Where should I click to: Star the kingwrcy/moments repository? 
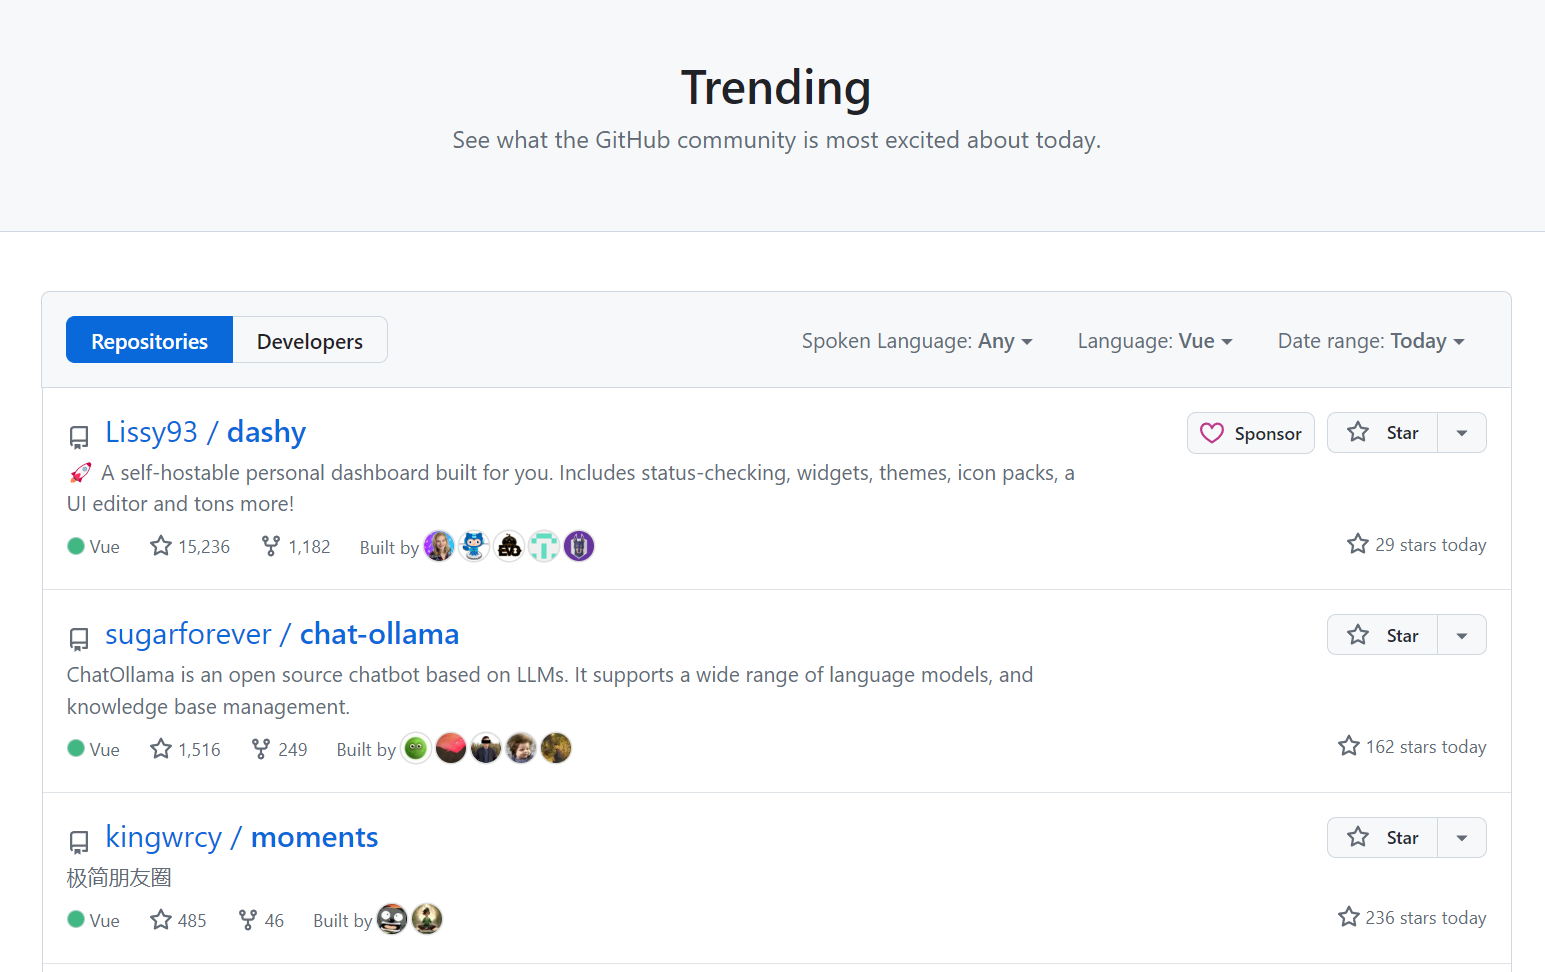[1382, 838]
